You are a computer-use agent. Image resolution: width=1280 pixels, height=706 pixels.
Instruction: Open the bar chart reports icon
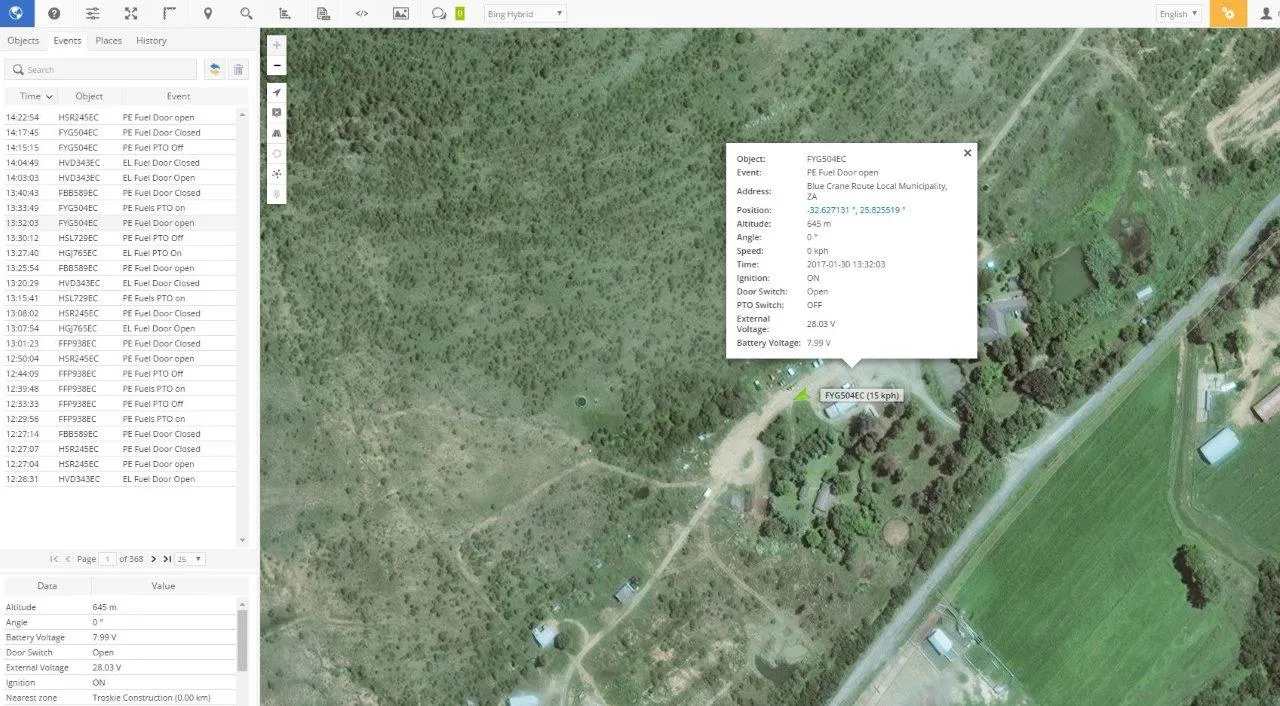click(285, 13)
